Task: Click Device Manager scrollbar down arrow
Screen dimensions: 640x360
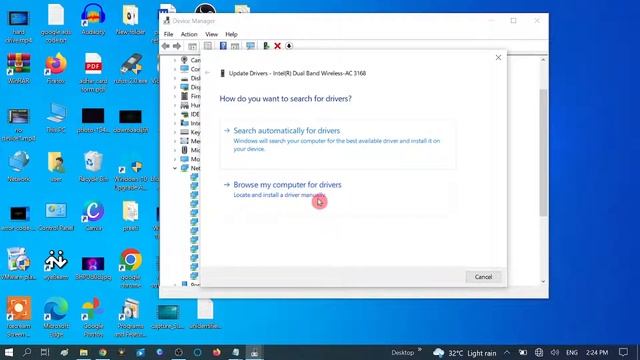Action: click(x=543, y=281)
